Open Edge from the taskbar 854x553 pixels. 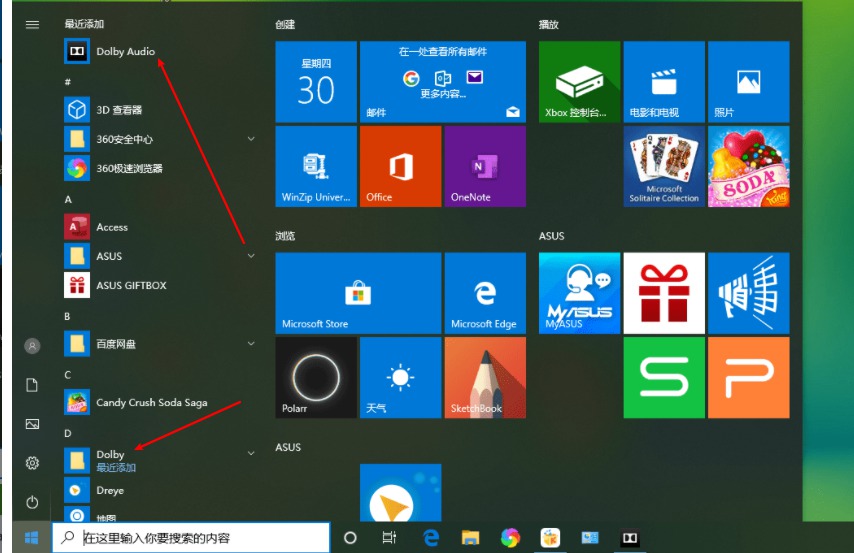(431, 538)
